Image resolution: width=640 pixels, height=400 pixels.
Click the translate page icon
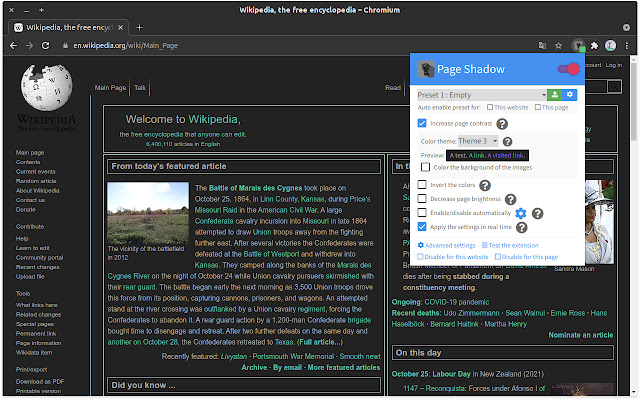(542, 46)
